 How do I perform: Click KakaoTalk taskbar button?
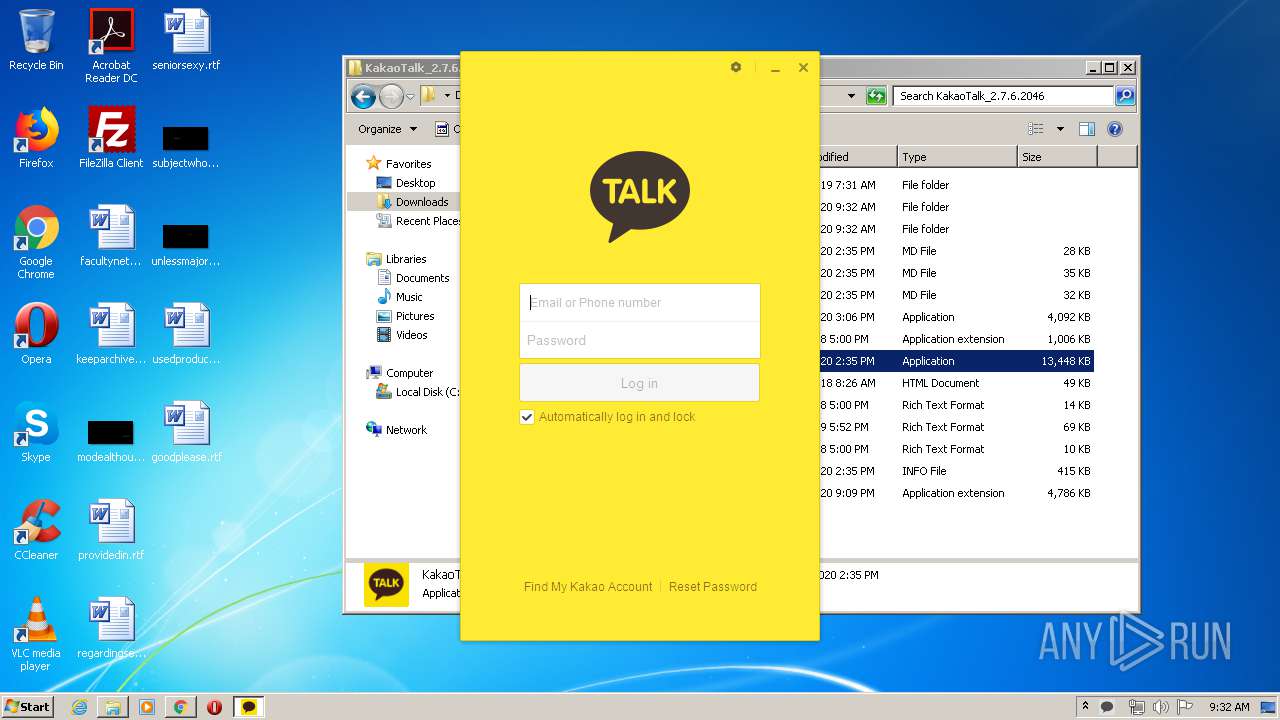(249, 707)
